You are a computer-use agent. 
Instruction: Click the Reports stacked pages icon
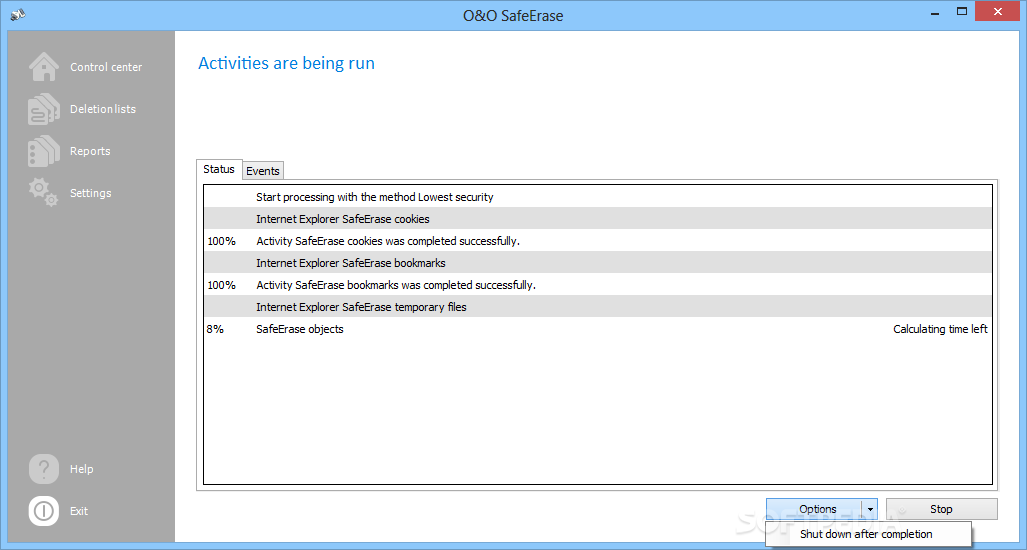tap(43, 151)
